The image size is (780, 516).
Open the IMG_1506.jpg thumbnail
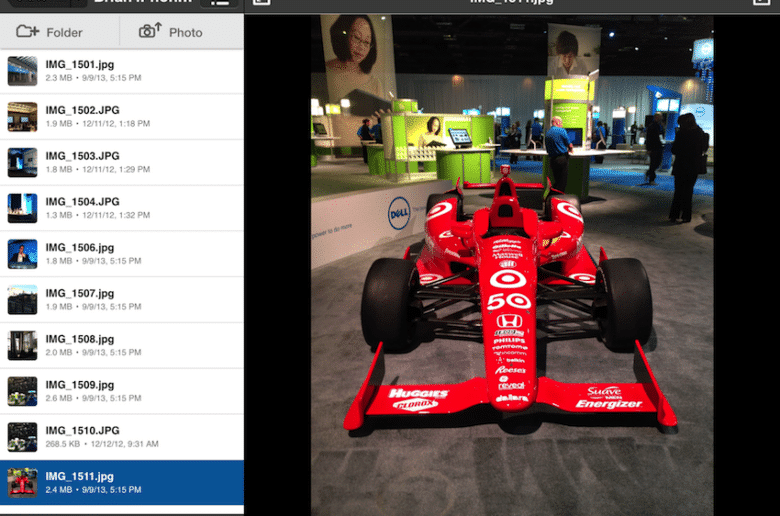(x=22, y=254)
